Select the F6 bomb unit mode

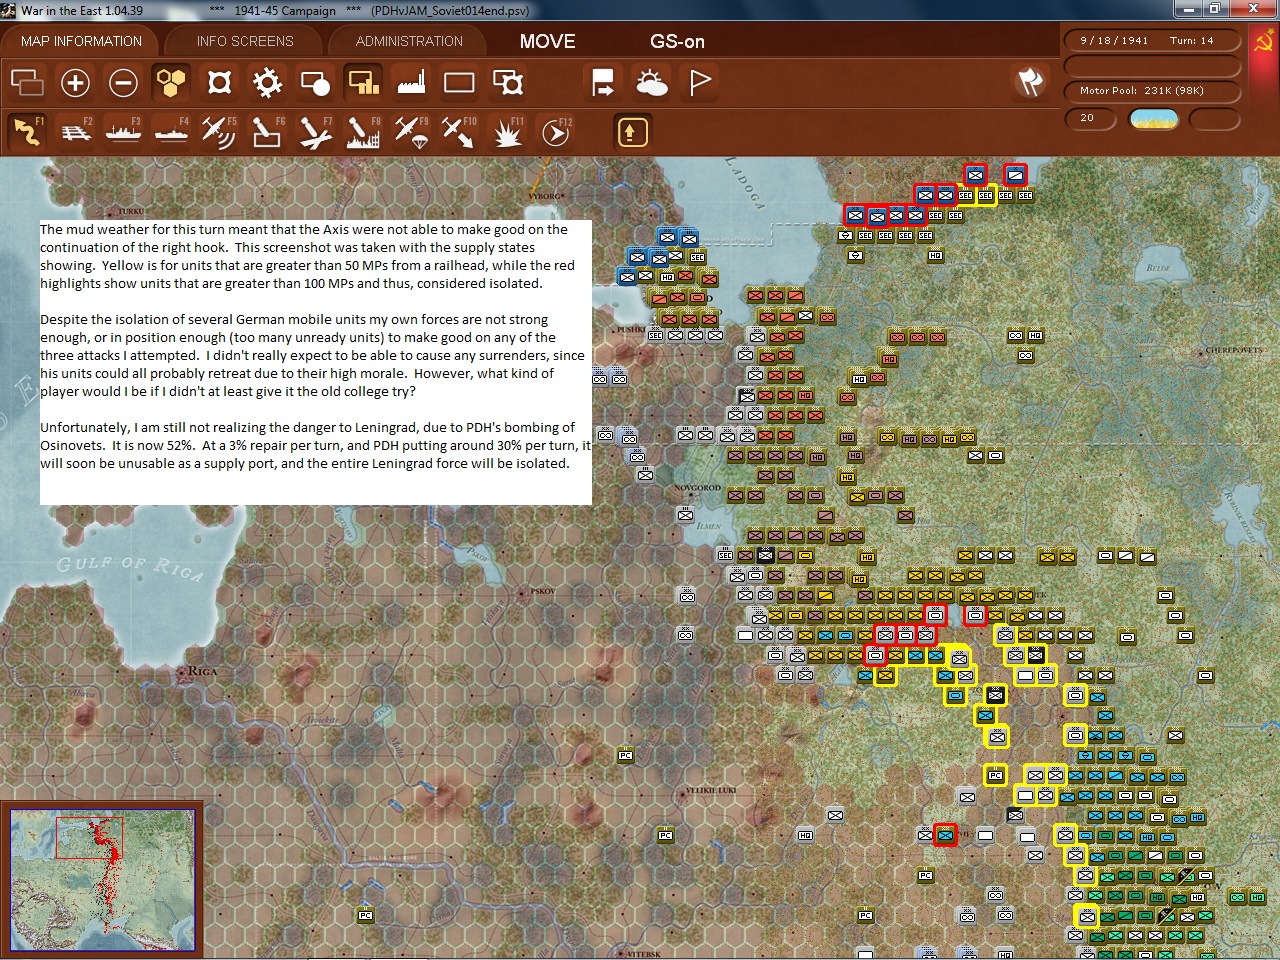tap(267, 132)
